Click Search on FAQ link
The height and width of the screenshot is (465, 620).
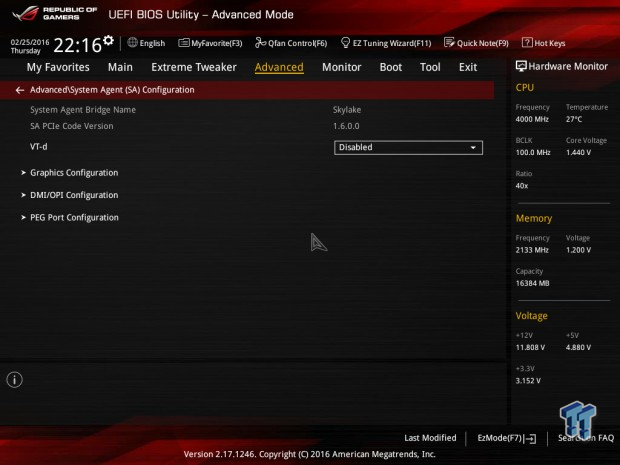pyautogui.click(x=586, y=438)
